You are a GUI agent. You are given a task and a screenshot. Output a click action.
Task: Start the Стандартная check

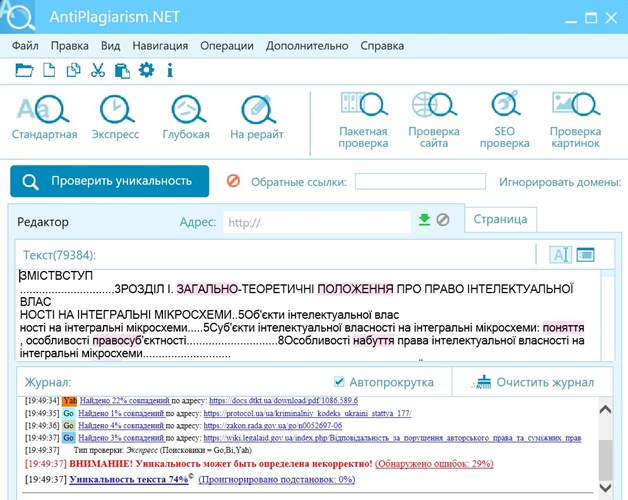(44, 117)
